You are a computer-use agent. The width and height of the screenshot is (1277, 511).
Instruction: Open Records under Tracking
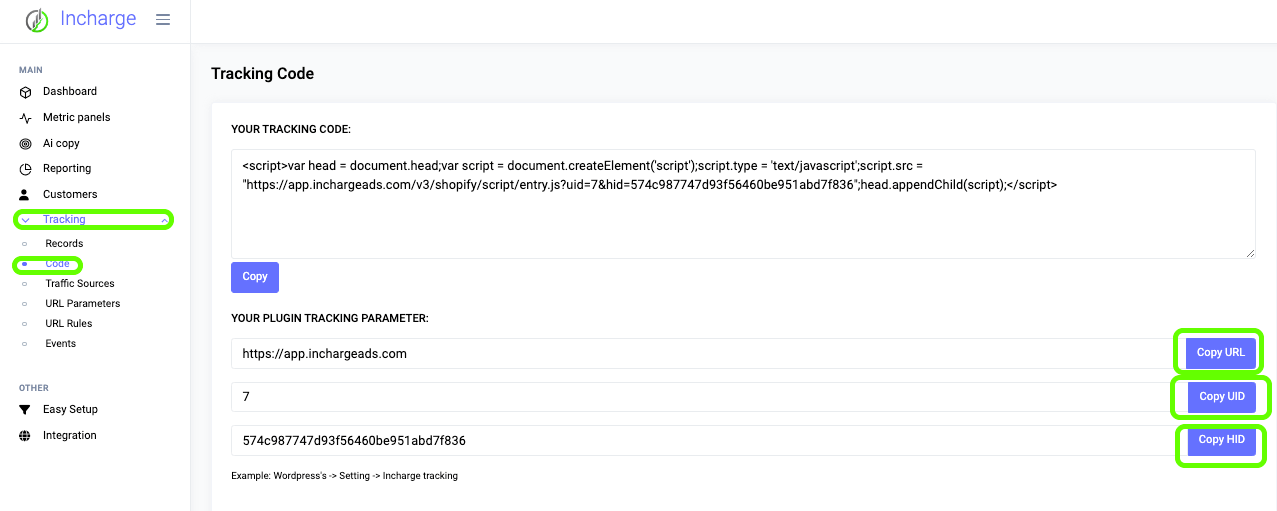[64, 244]
